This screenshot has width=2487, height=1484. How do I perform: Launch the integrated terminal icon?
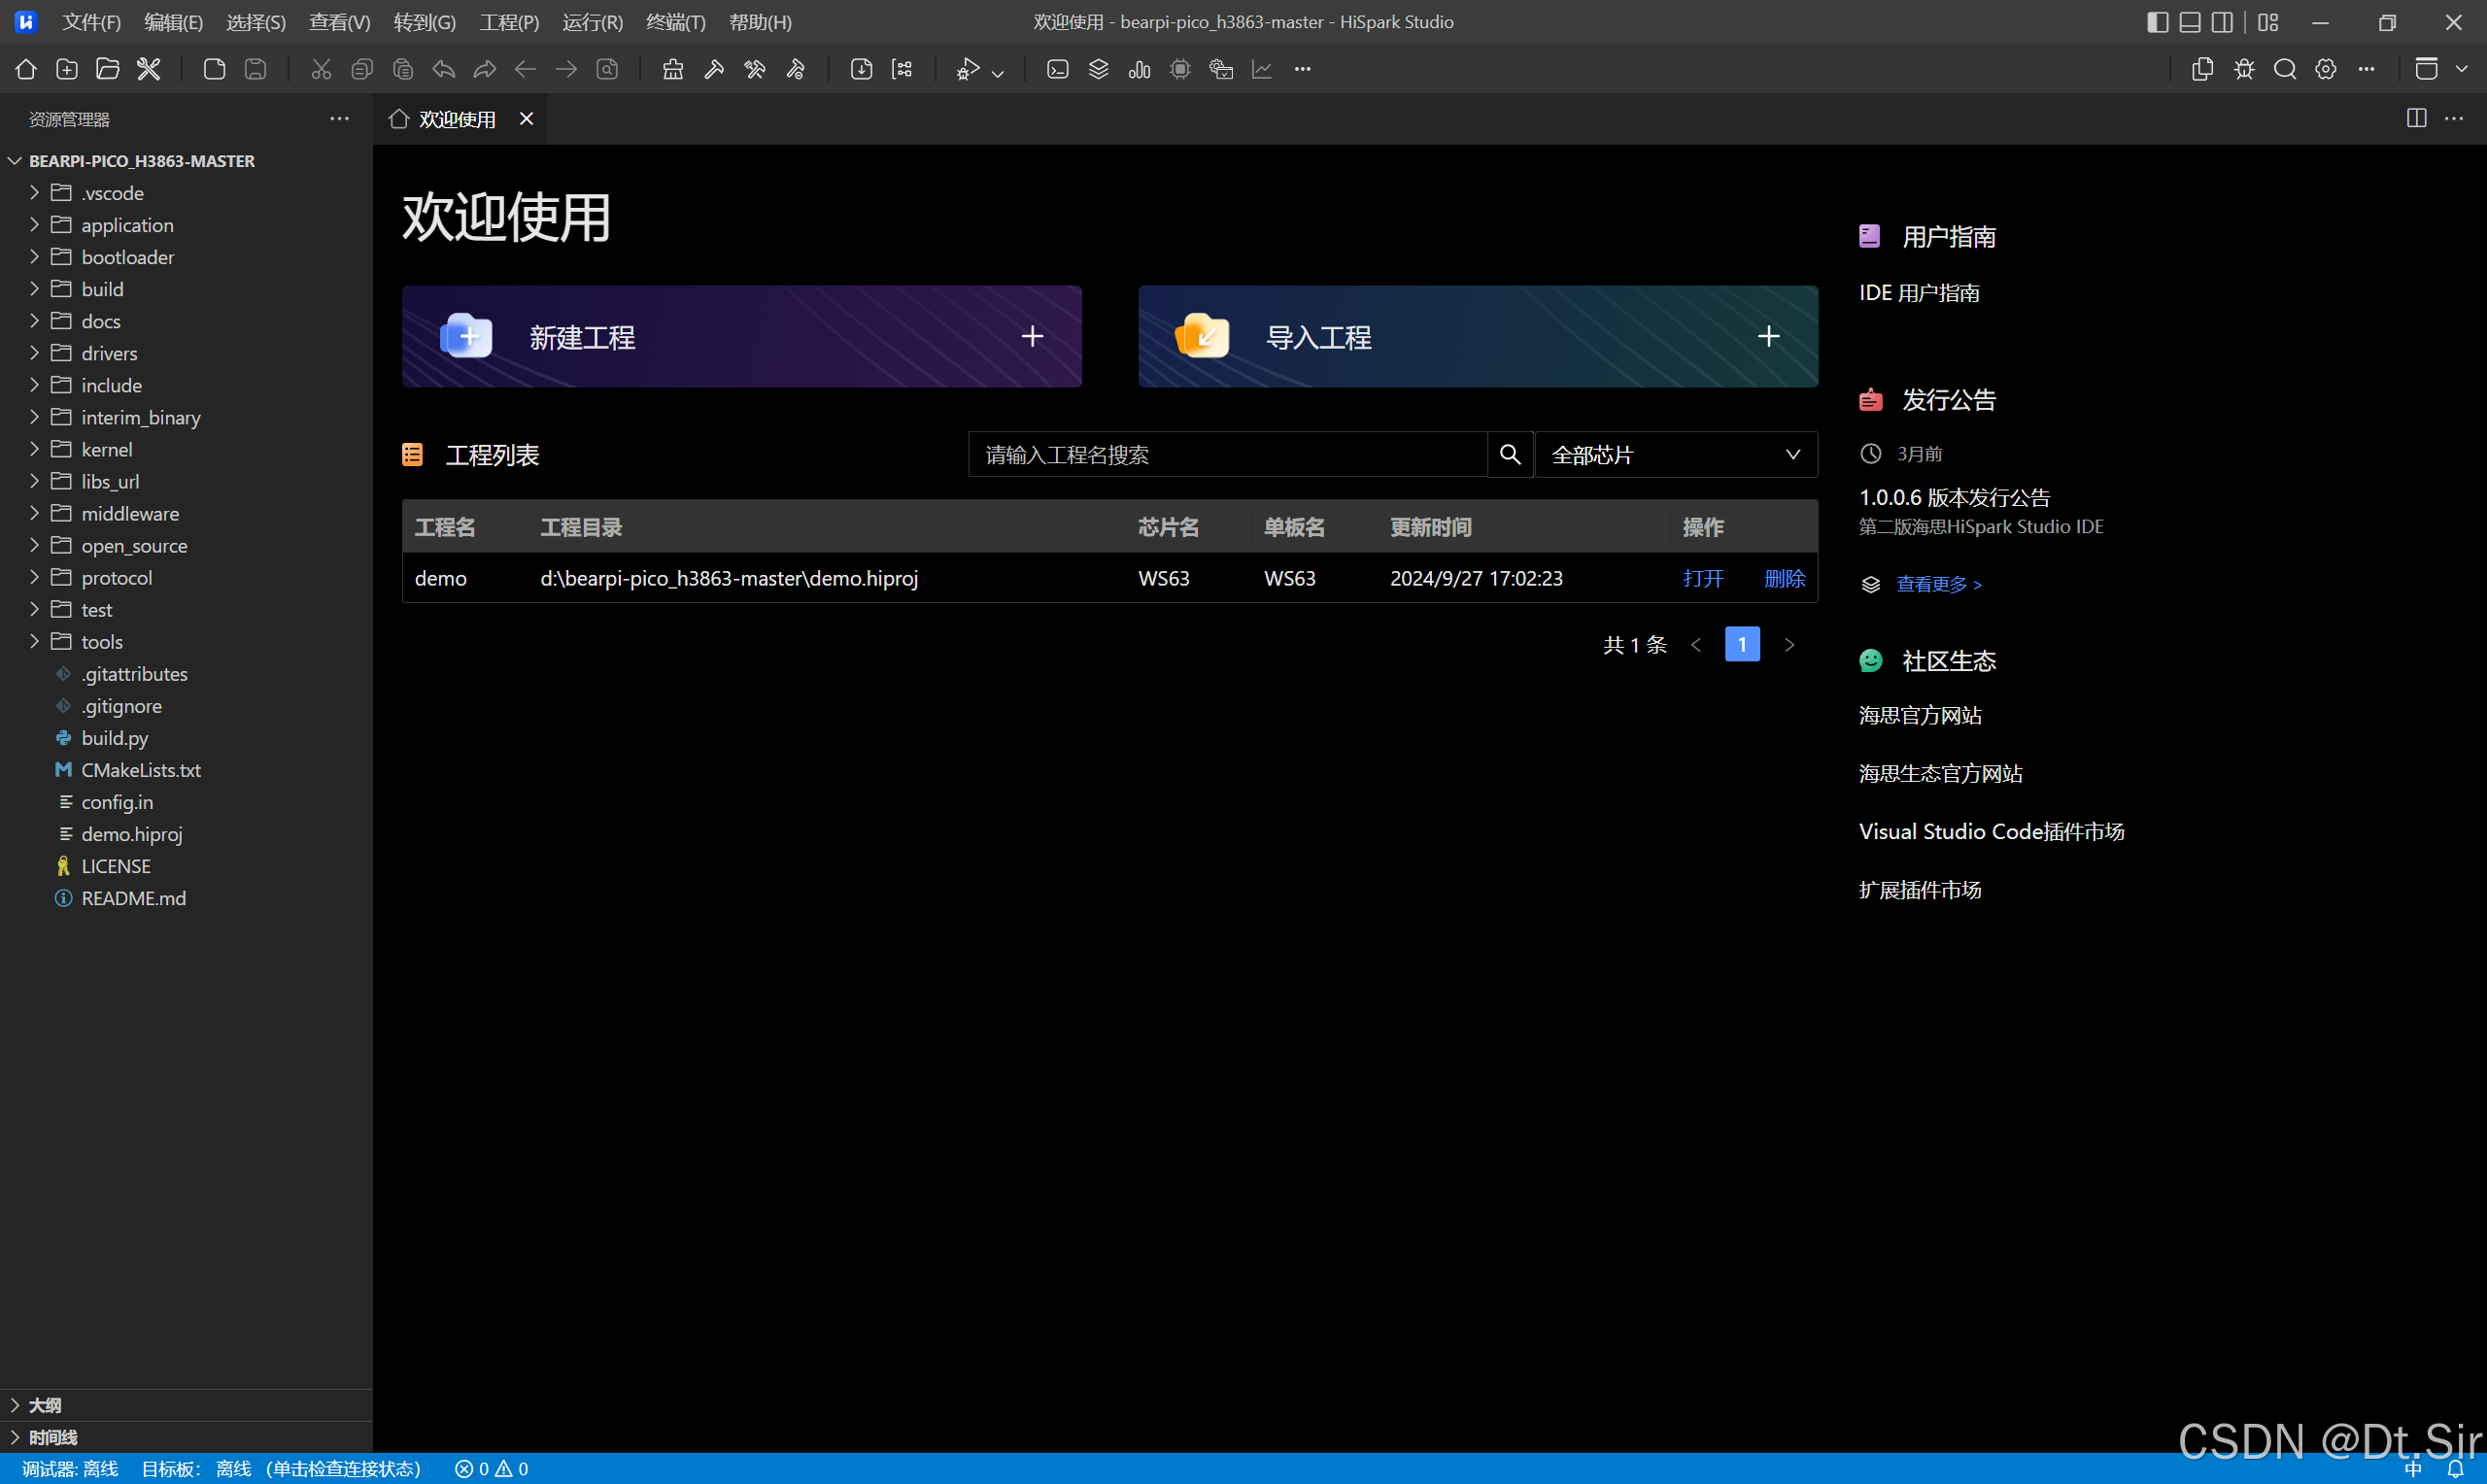[1057, 69]
